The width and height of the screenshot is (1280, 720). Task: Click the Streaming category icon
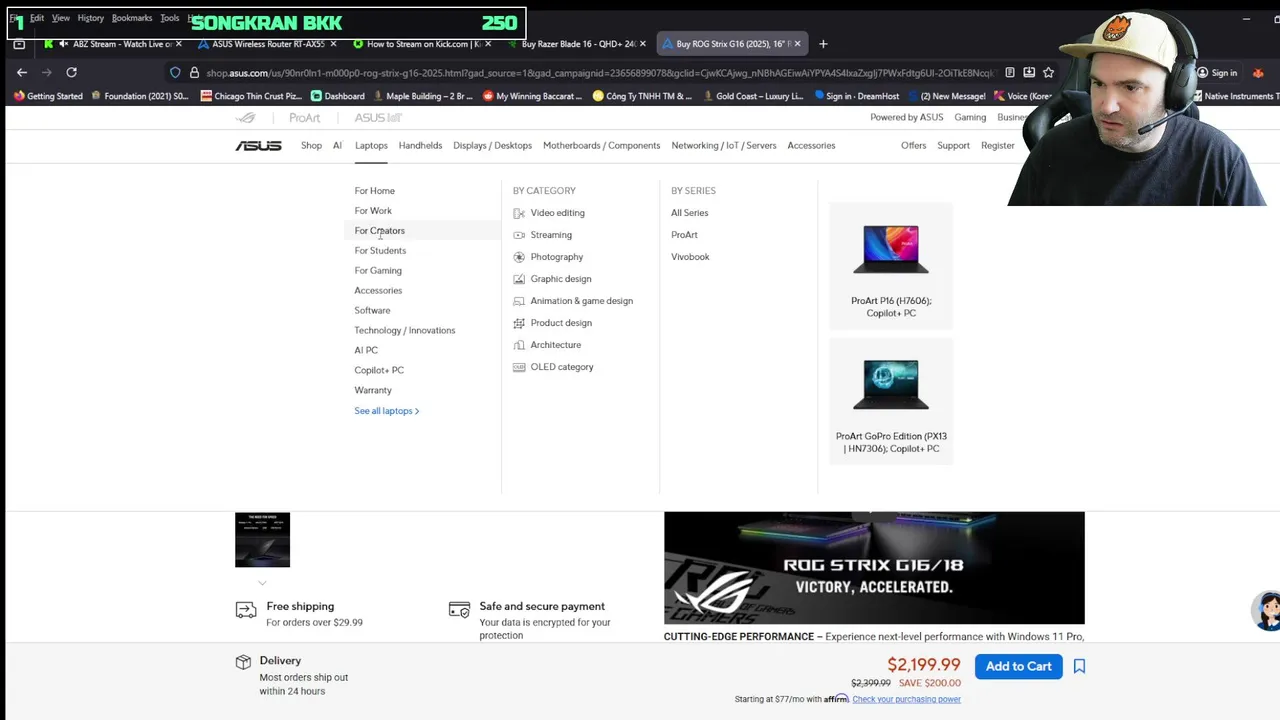(519, 235)
